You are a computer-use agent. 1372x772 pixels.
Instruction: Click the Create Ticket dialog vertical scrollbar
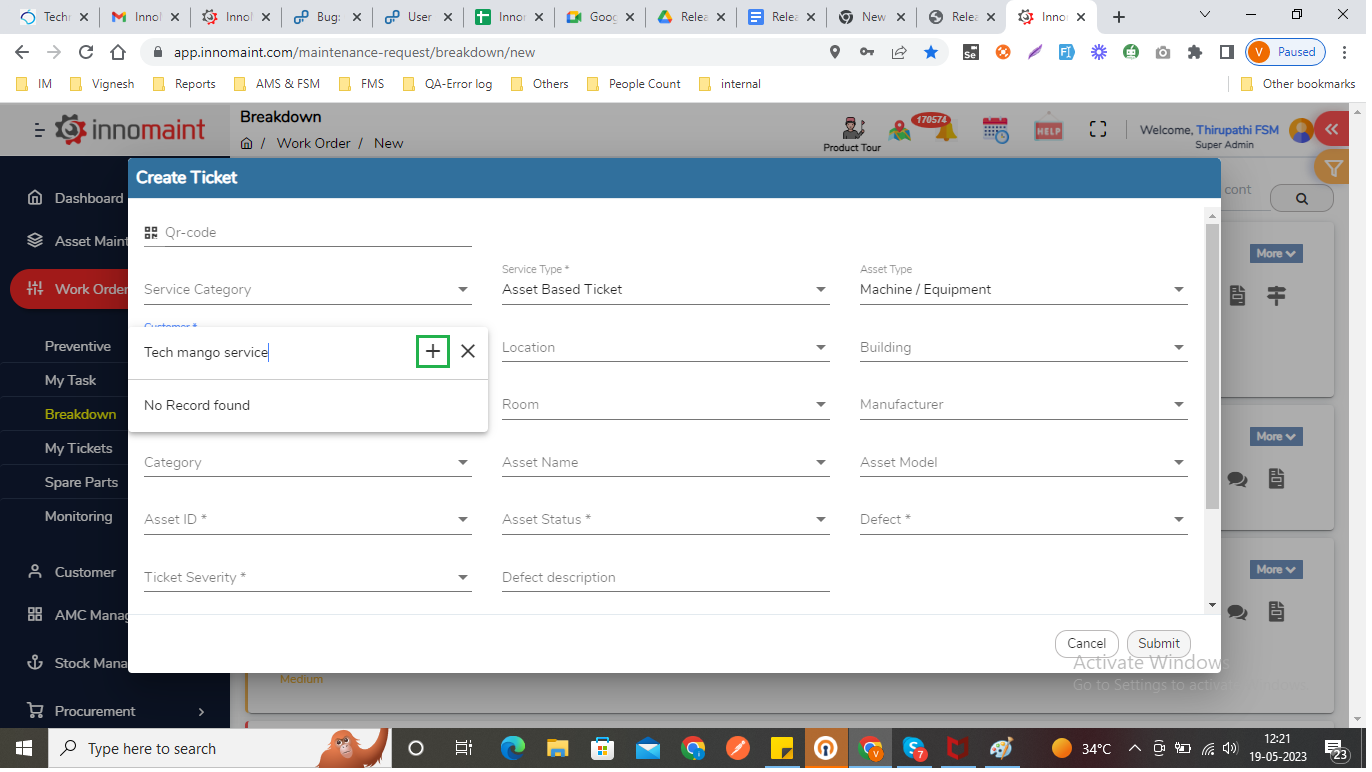coord(1212,365)
